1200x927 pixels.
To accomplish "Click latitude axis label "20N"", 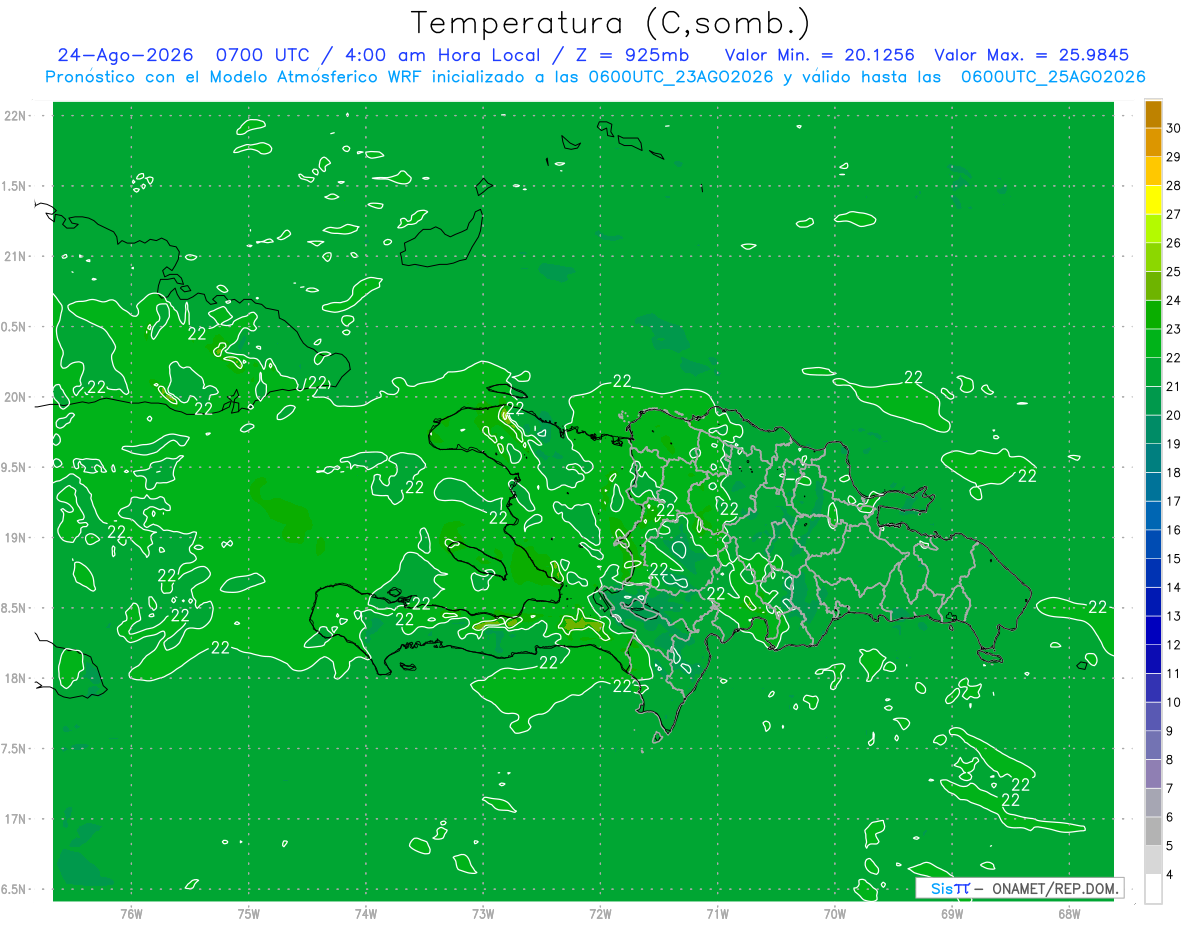I will [15, 397].
